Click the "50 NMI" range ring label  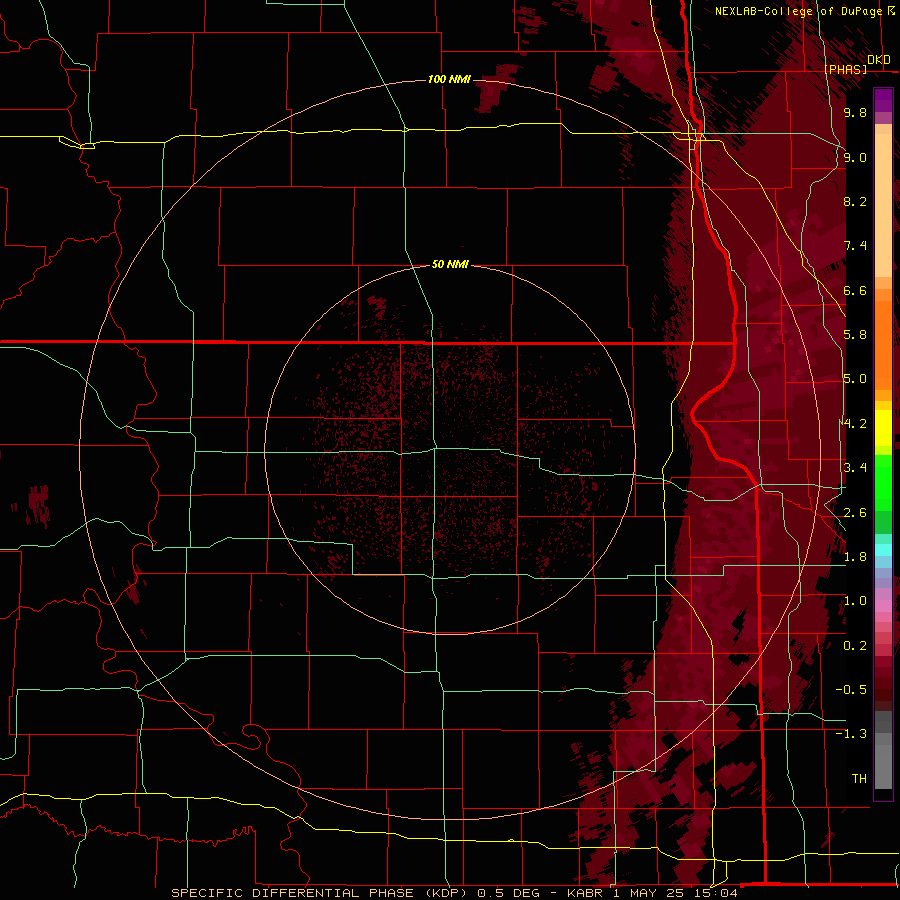pyautogui.click(x=450, y=265)
